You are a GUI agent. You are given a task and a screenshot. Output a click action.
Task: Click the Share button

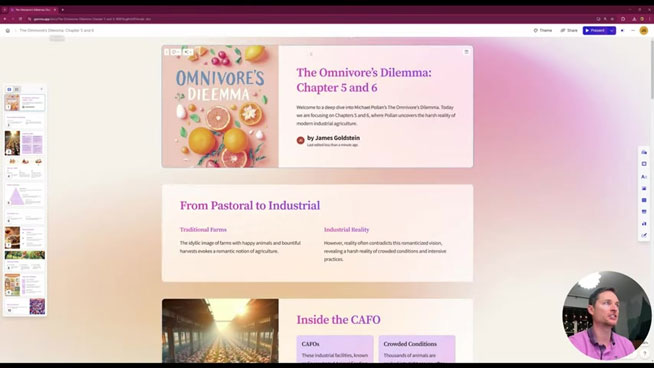(569, 30)
